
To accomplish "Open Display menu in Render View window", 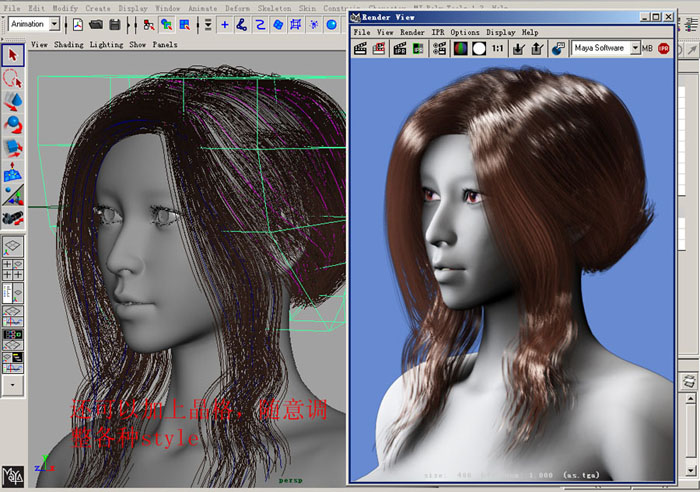I will click(500, 32).
